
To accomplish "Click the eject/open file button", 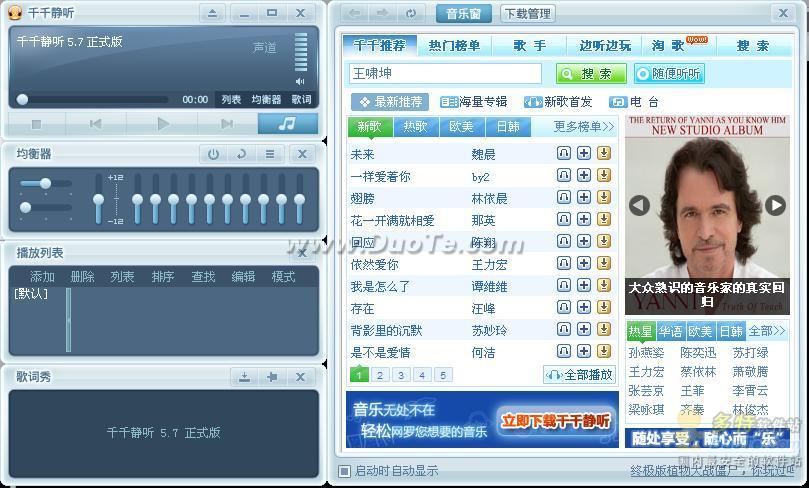I will (212, 13).
